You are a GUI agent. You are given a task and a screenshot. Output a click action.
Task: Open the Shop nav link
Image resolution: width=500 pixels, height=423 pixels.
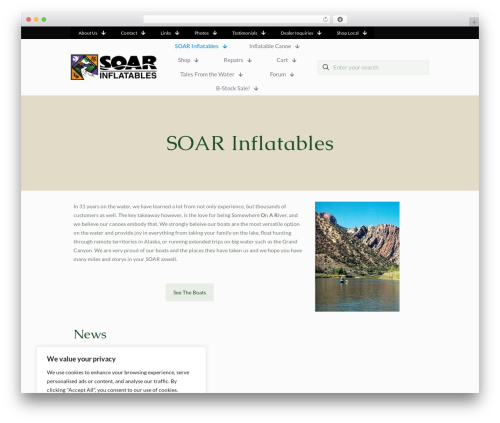(x=184, y=60)
